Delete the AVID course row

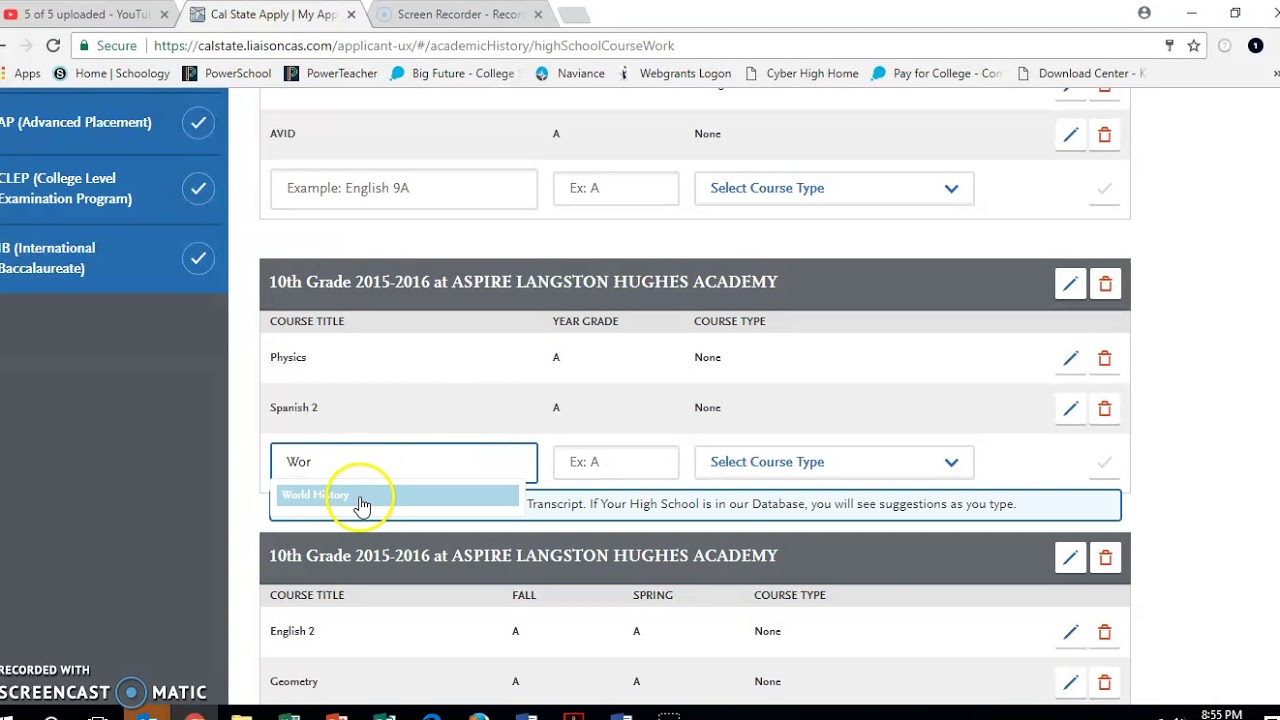click(x=1104, y=135)
